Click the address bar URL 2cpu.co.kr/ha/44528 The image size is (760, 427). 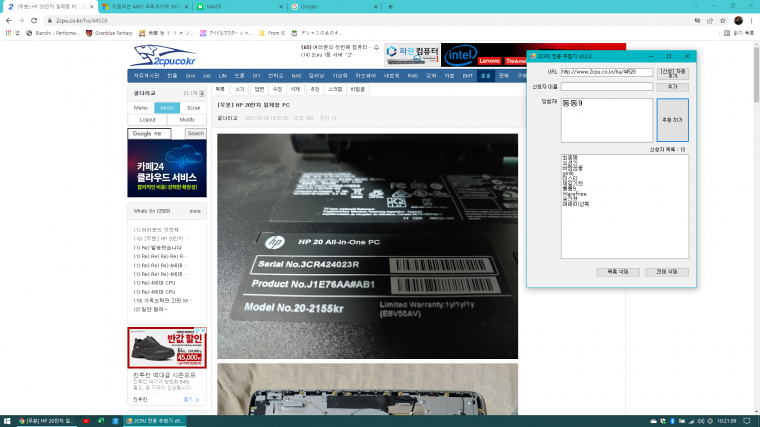tap(81, 21)
